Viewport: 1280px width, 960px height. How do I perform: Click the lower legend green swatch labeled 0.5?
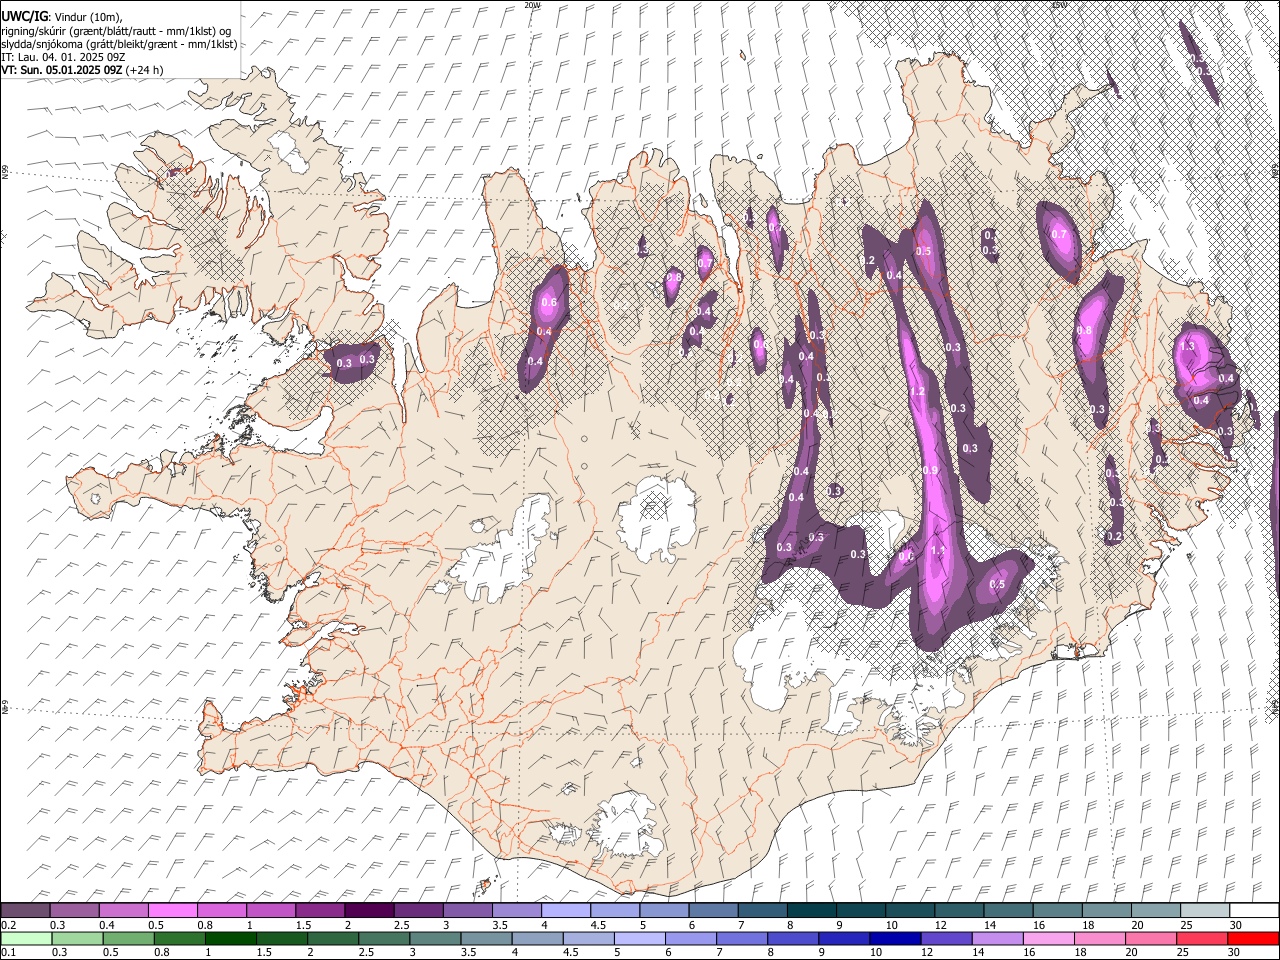click(x=128, y=938)
